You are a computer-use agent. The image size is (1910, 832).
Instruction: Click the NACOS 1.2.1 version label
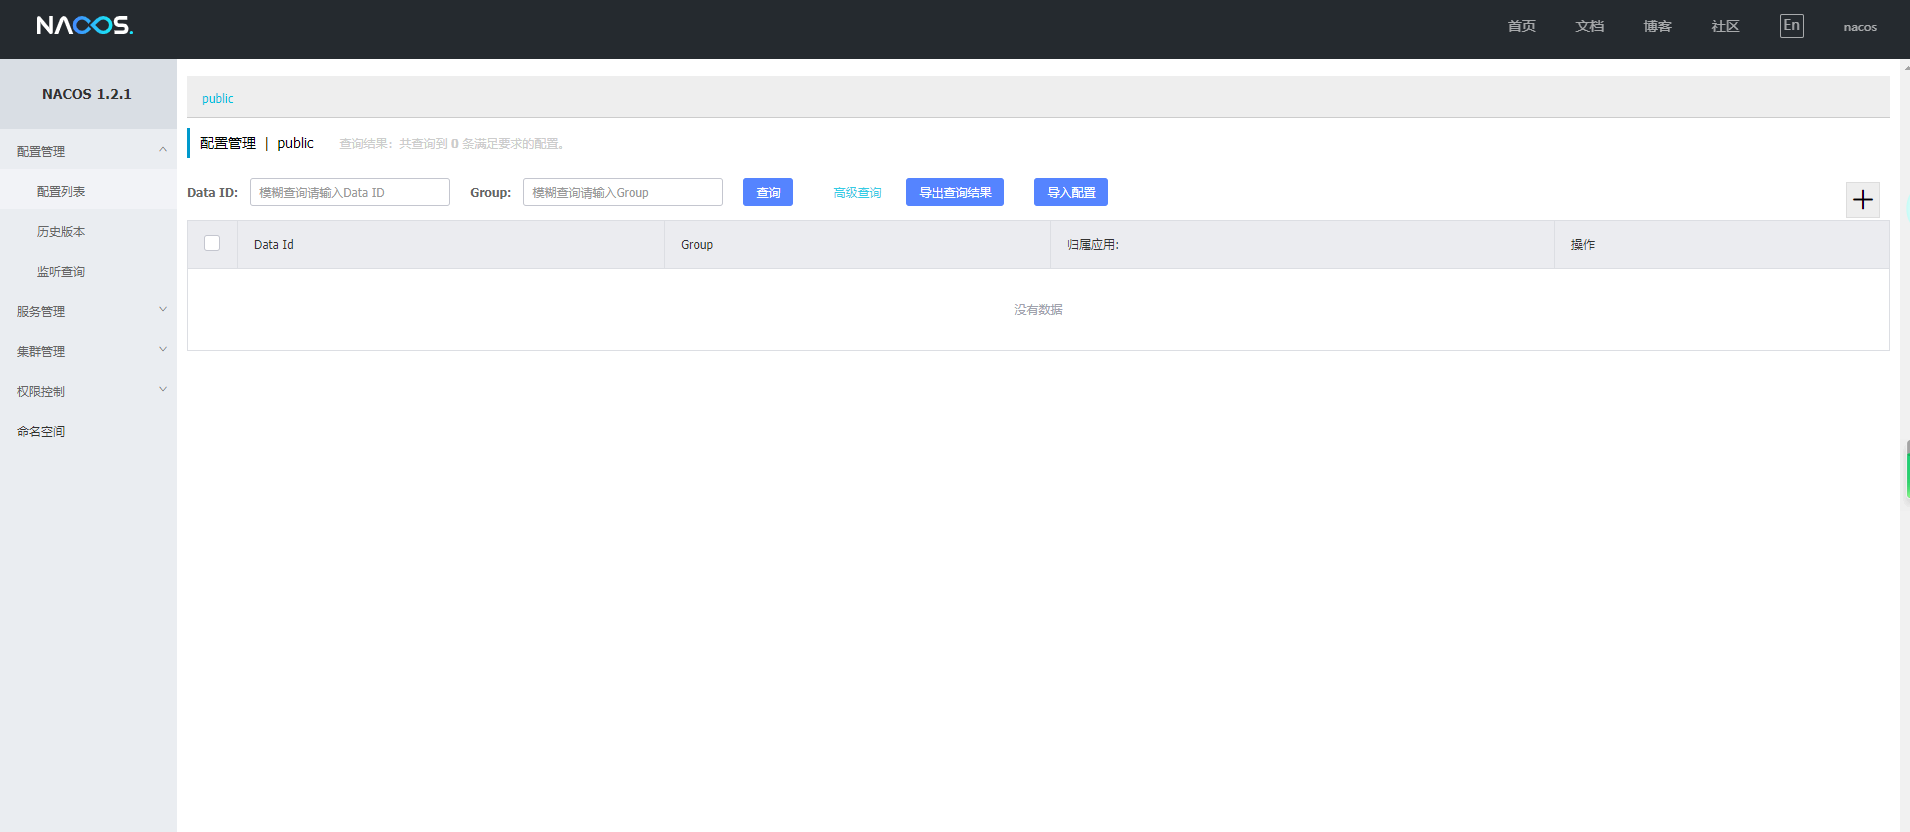[x=87, y=94]
